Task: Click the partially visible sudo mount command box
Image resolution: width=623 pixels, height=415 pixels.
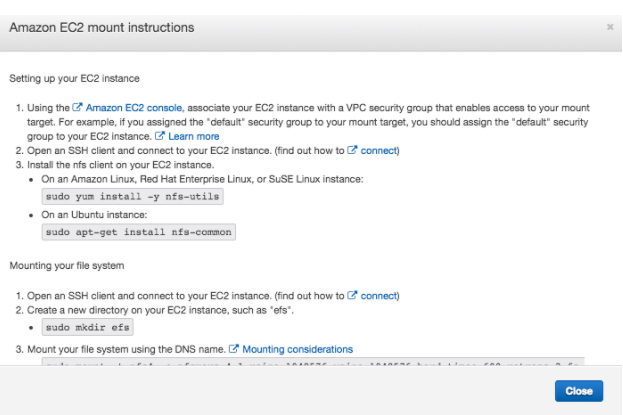Action: click(313, 361)
